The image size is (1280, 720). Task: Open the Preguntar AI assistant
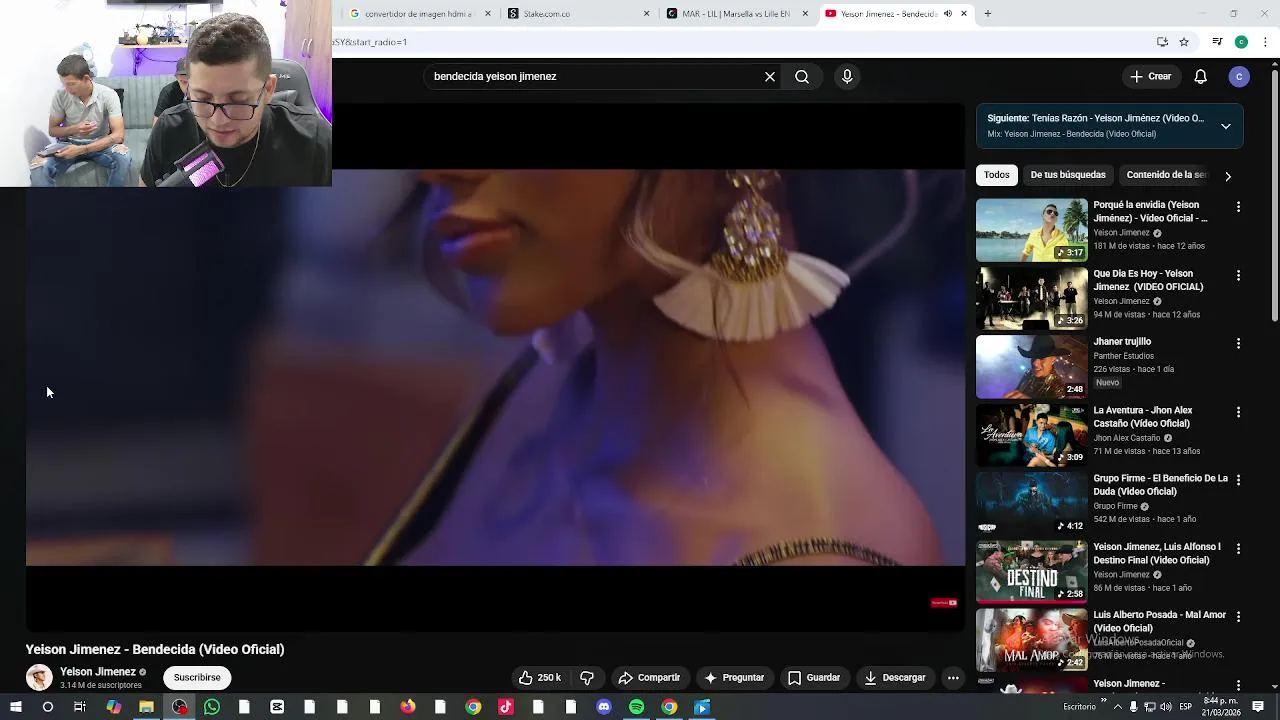click(734, 678)
